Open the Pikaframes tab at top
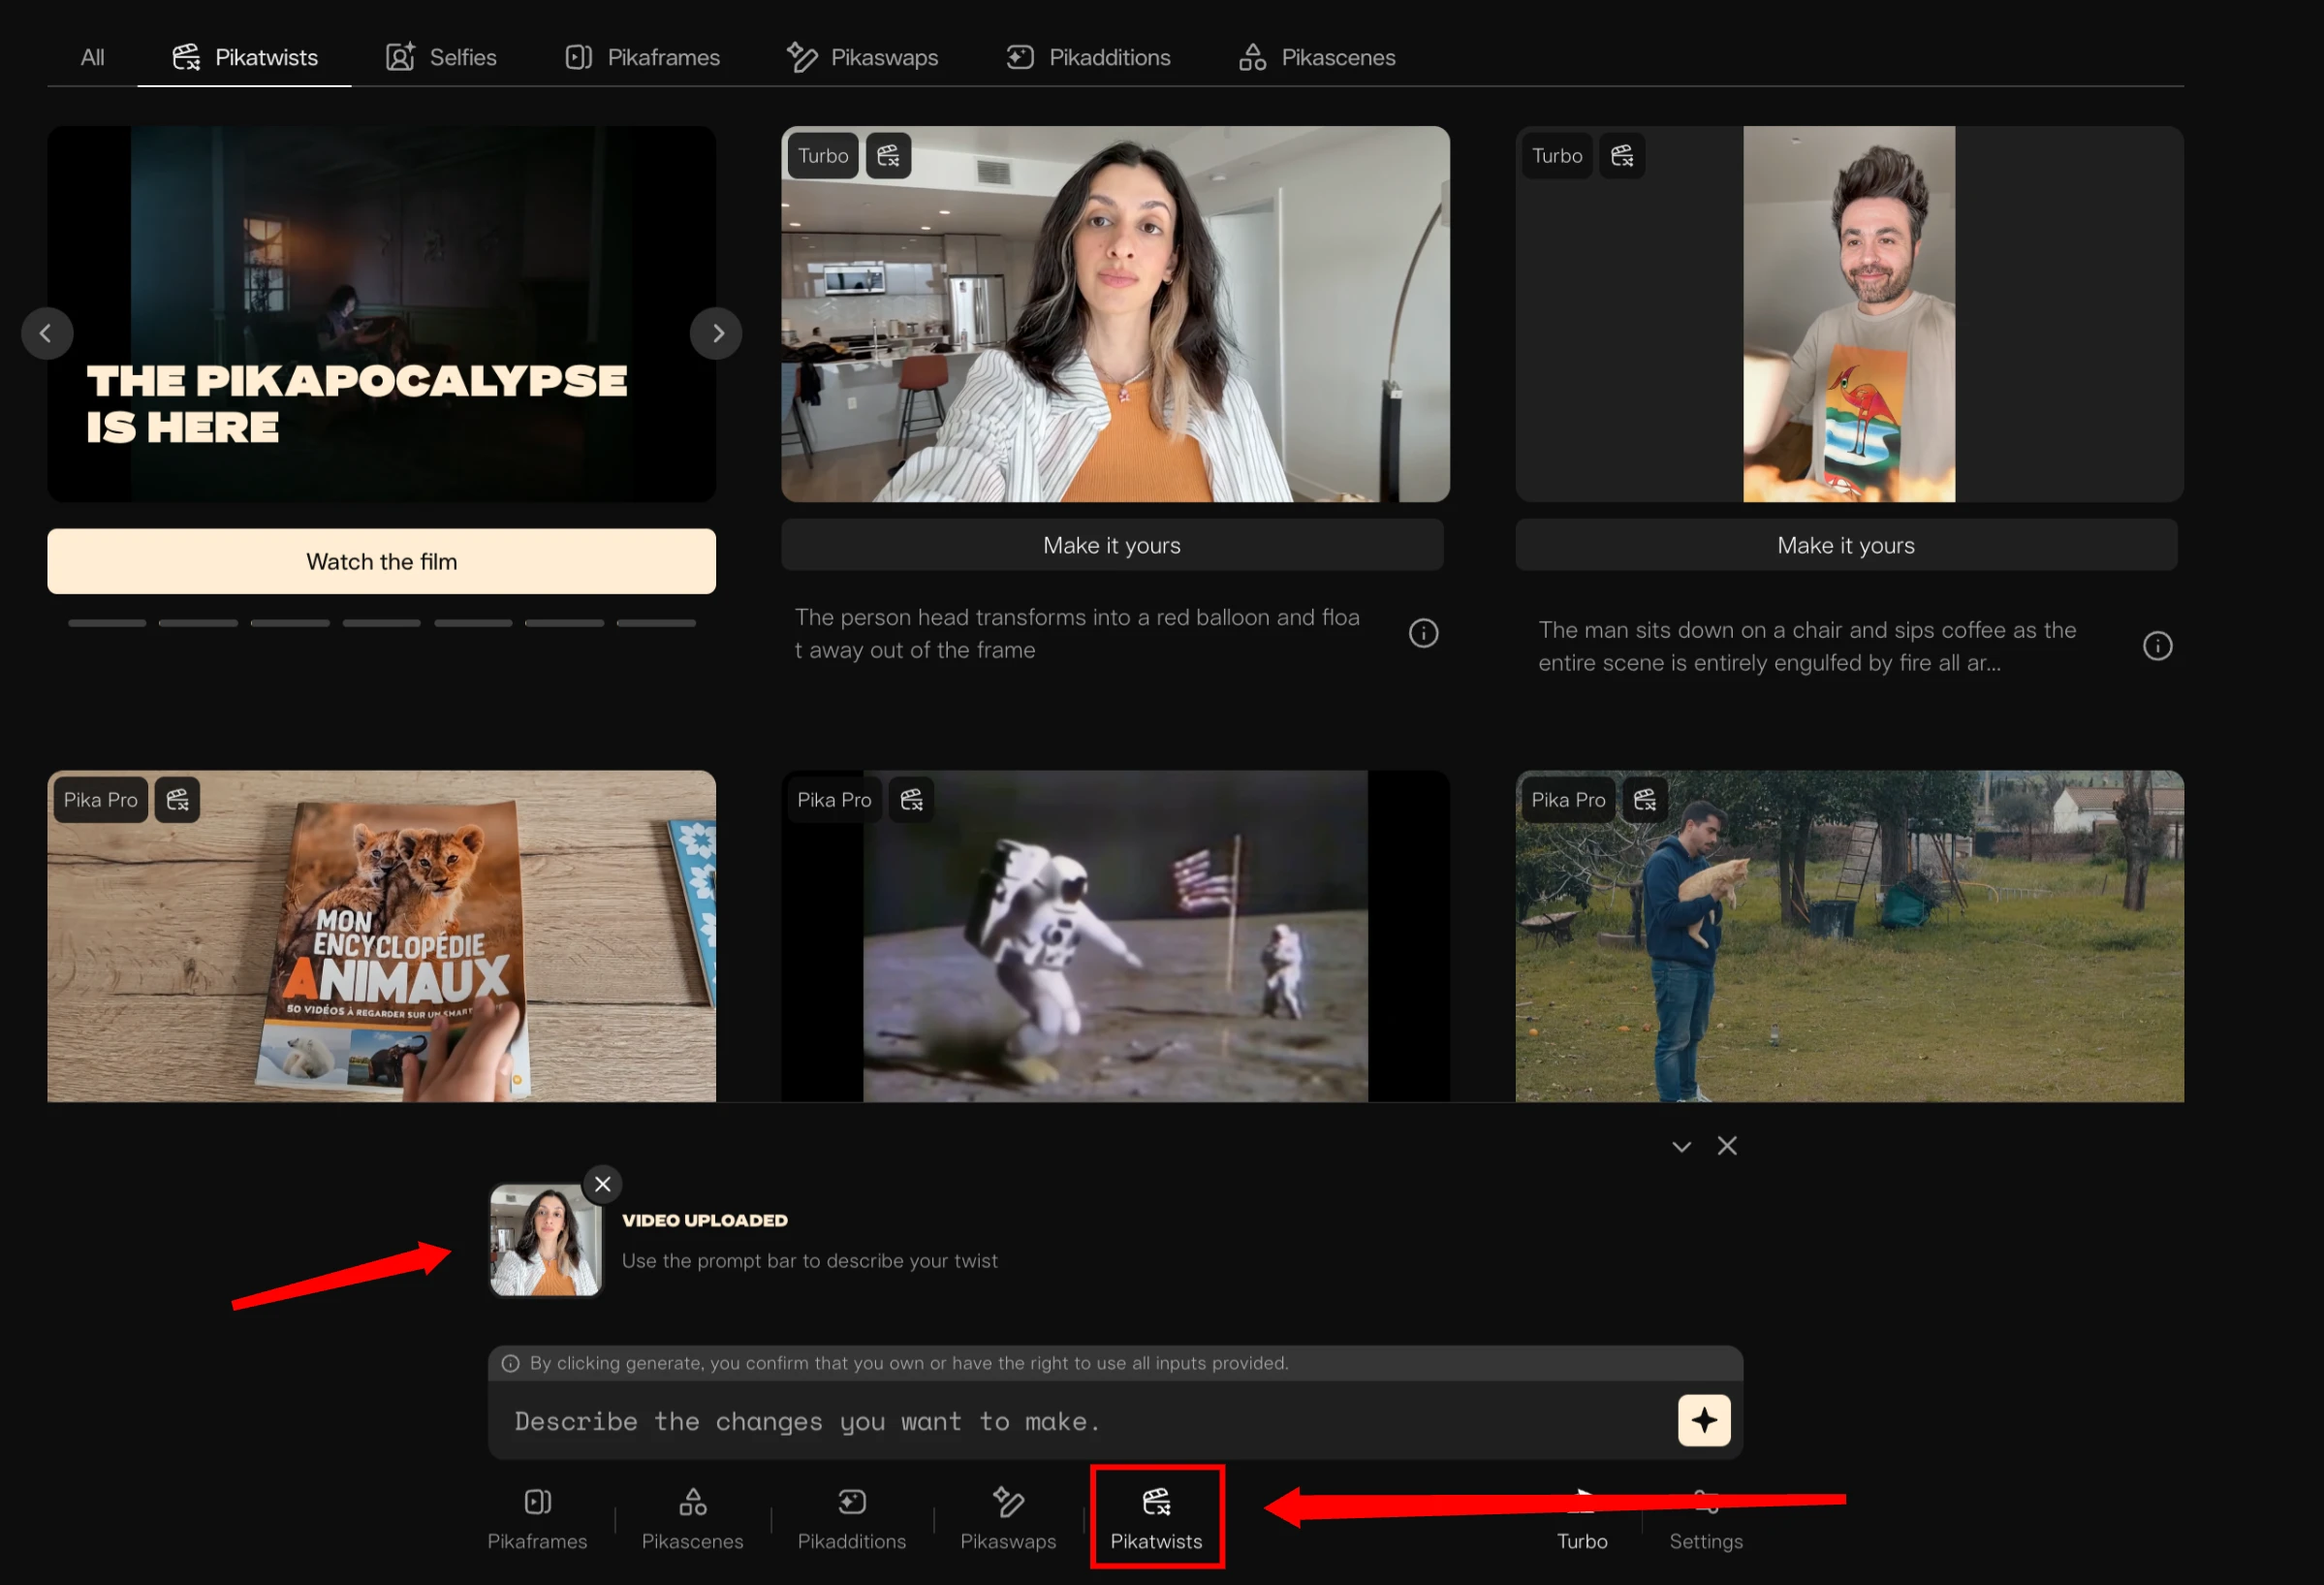This screenshot has height=1585, width=2324. pyautogui.click(x=642, y=57)
